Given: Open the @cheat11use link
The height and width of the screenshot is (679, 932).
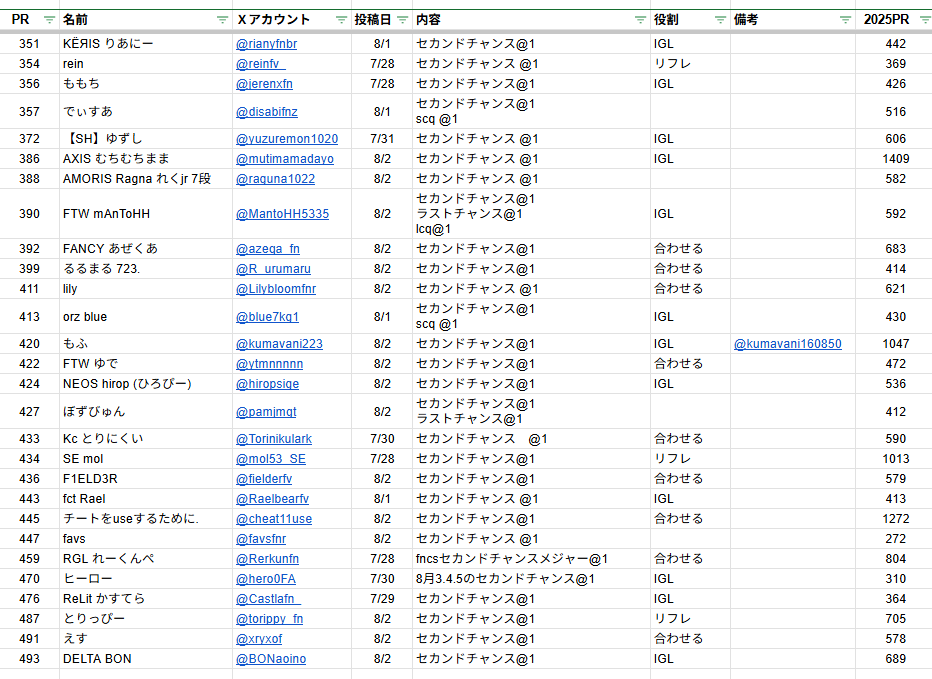Looking at the screenshot, I should (274, 519).
